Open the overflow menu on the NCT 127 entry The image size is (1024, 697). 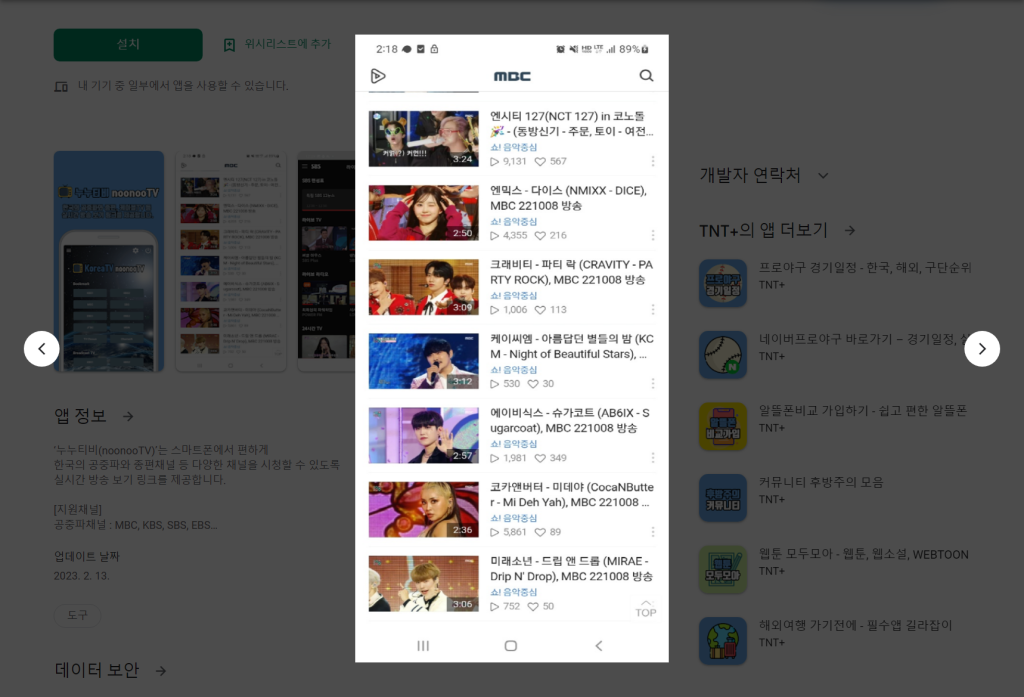(x=653, y=161)
